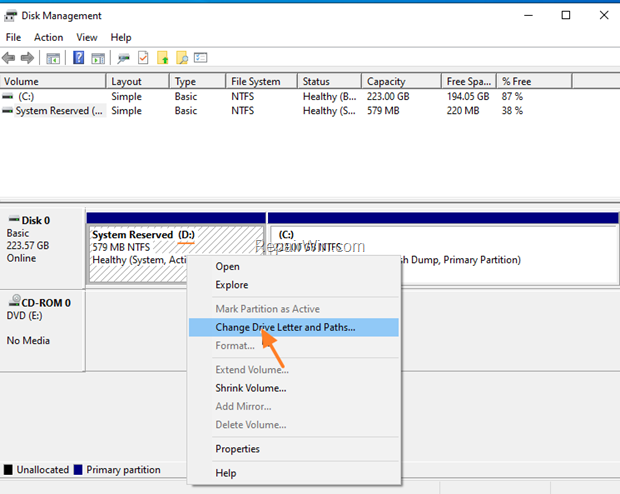Screen dimensions: 620x494
Task: Click the No Media text under CD-ROM 0
Action: coord(28,341)
